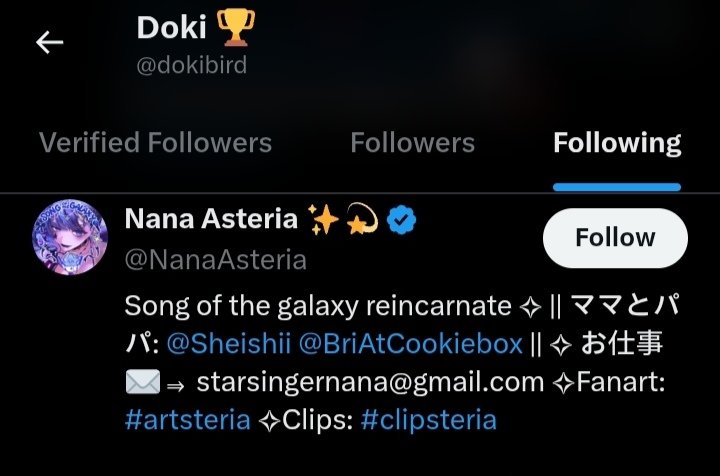Open the #artsteria hashtag

pos(187,419)
